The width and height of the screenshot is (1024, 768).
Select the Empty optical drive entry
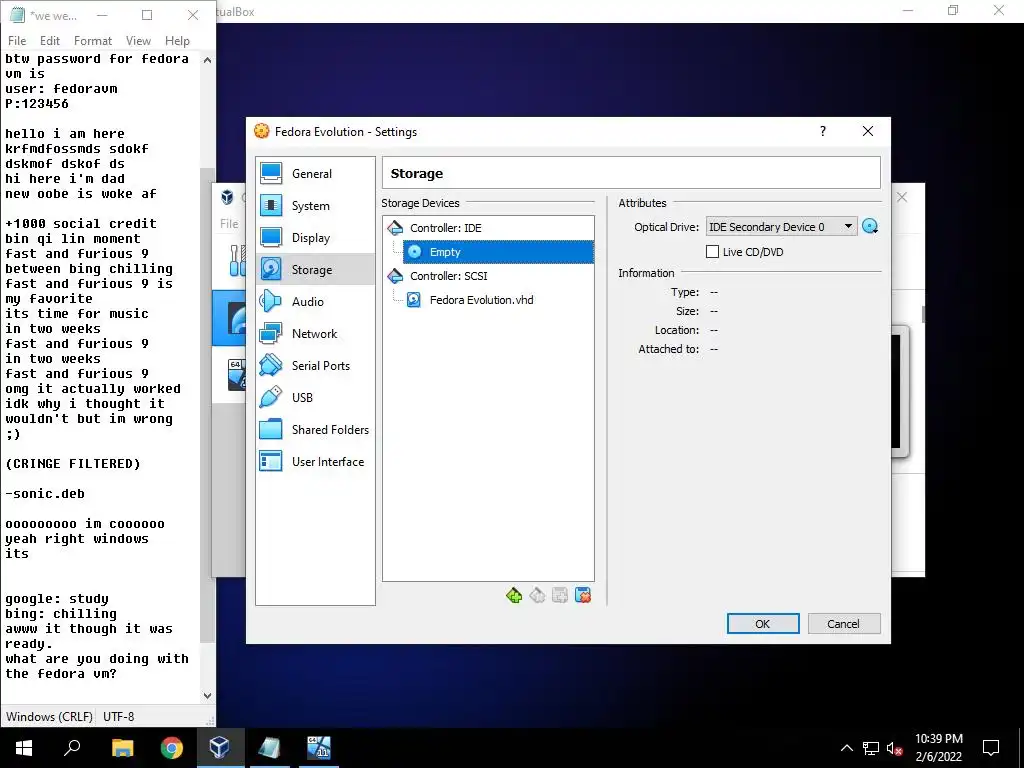(x=498, y=252)
